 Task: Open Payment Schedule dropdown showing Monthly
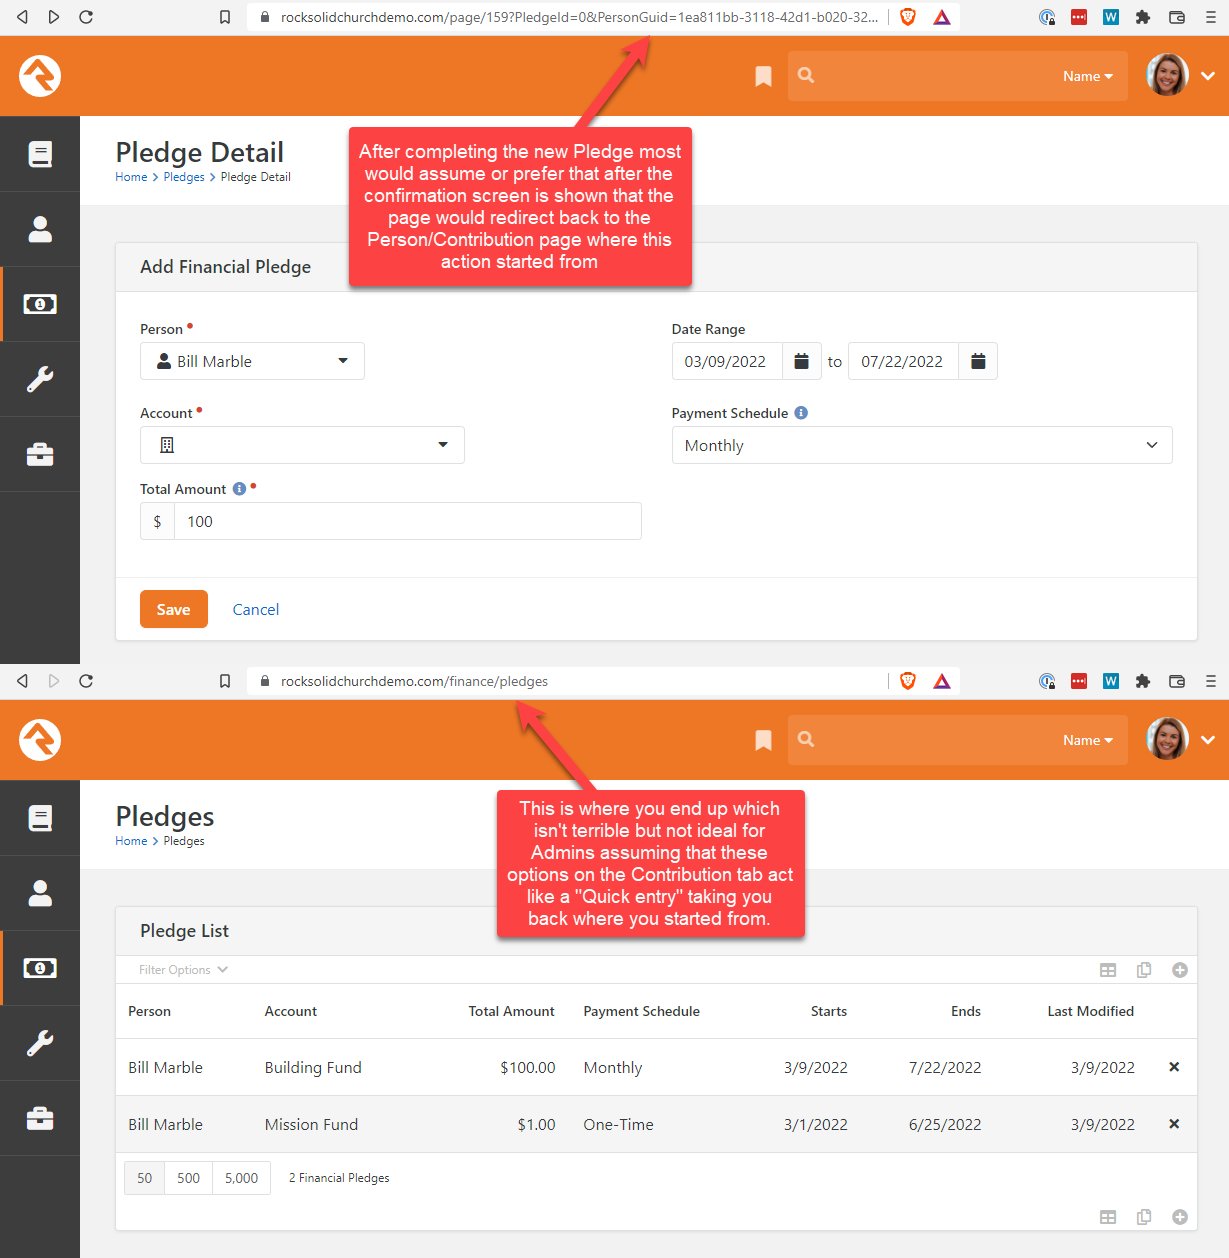(x=922, y=445)
